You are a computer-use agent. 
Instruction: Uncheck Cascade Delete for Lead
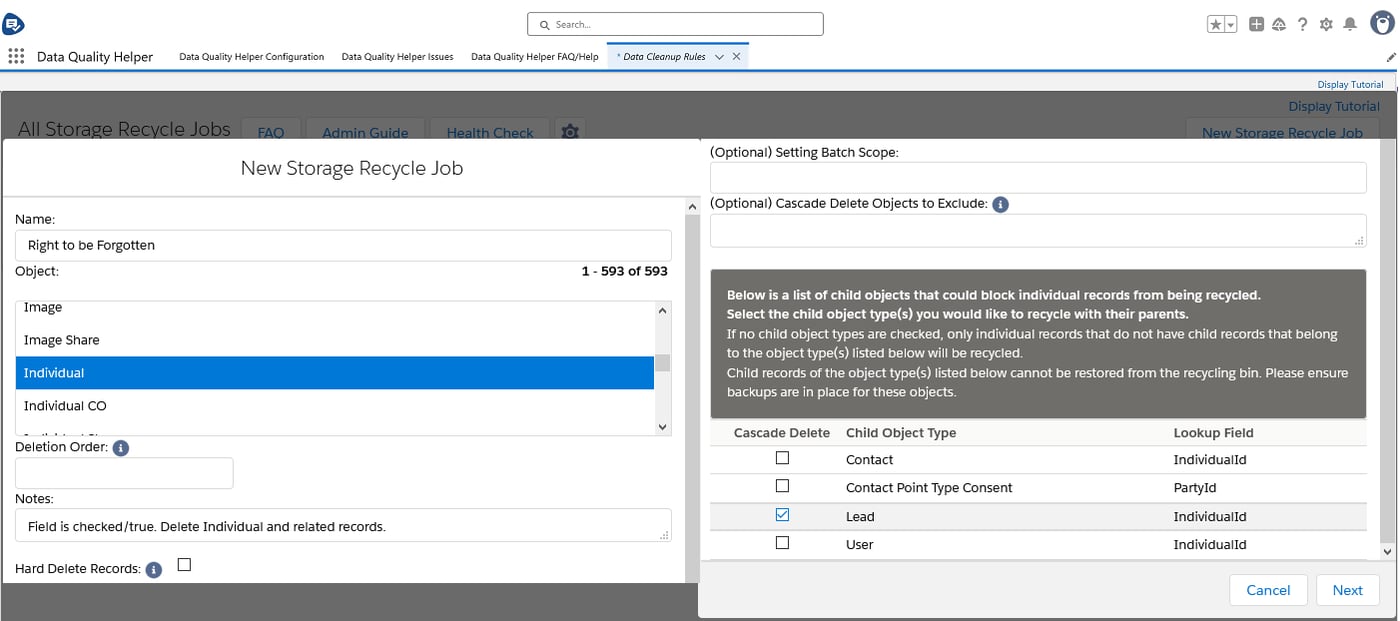(x=782, y=515)
